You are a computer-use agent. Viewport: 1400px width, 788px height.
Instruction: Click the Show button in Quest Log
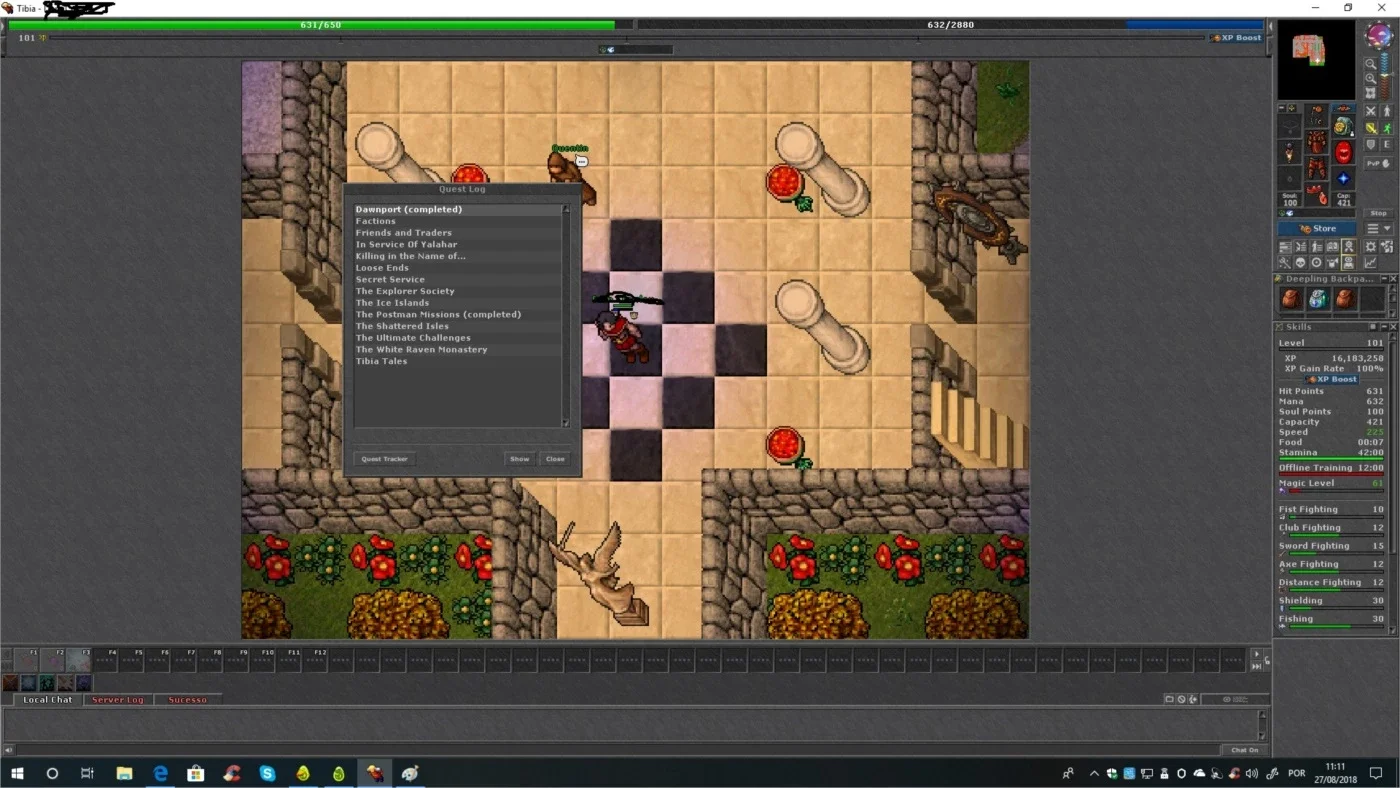click(519, 459)
